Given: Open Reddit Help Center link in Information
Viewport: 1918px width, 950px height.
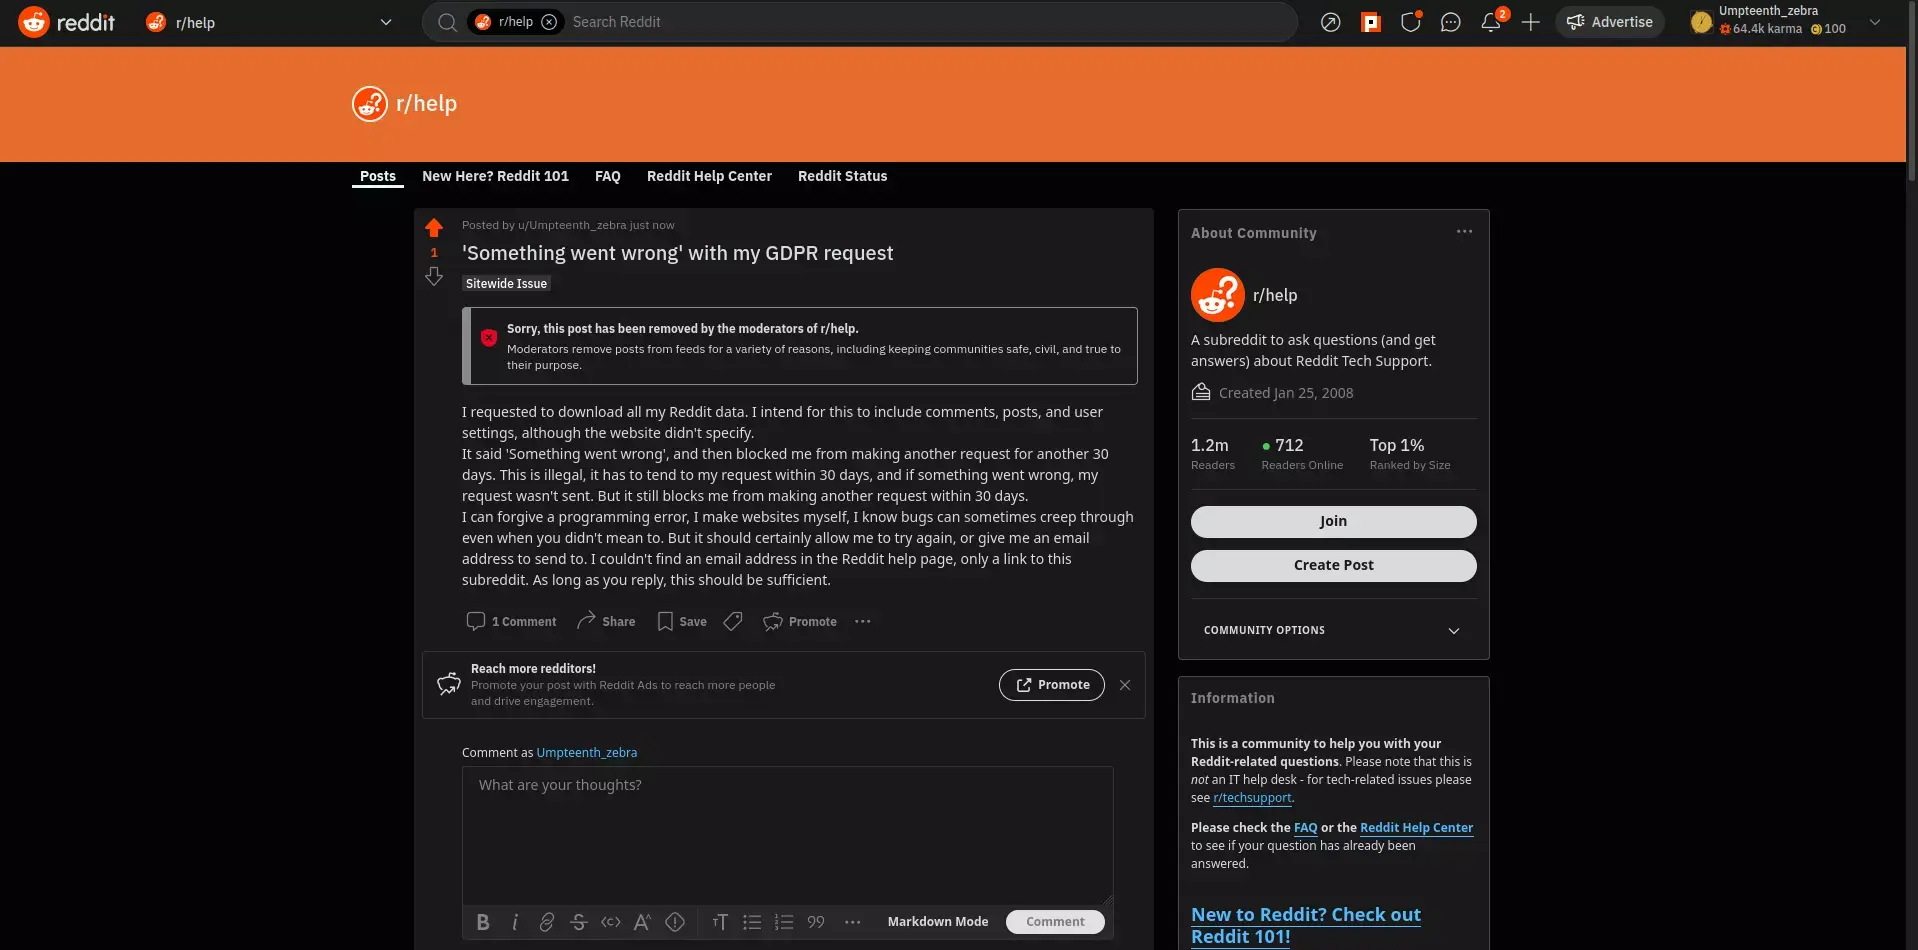Looking at the screenshot, I should tap(1416, 828).
